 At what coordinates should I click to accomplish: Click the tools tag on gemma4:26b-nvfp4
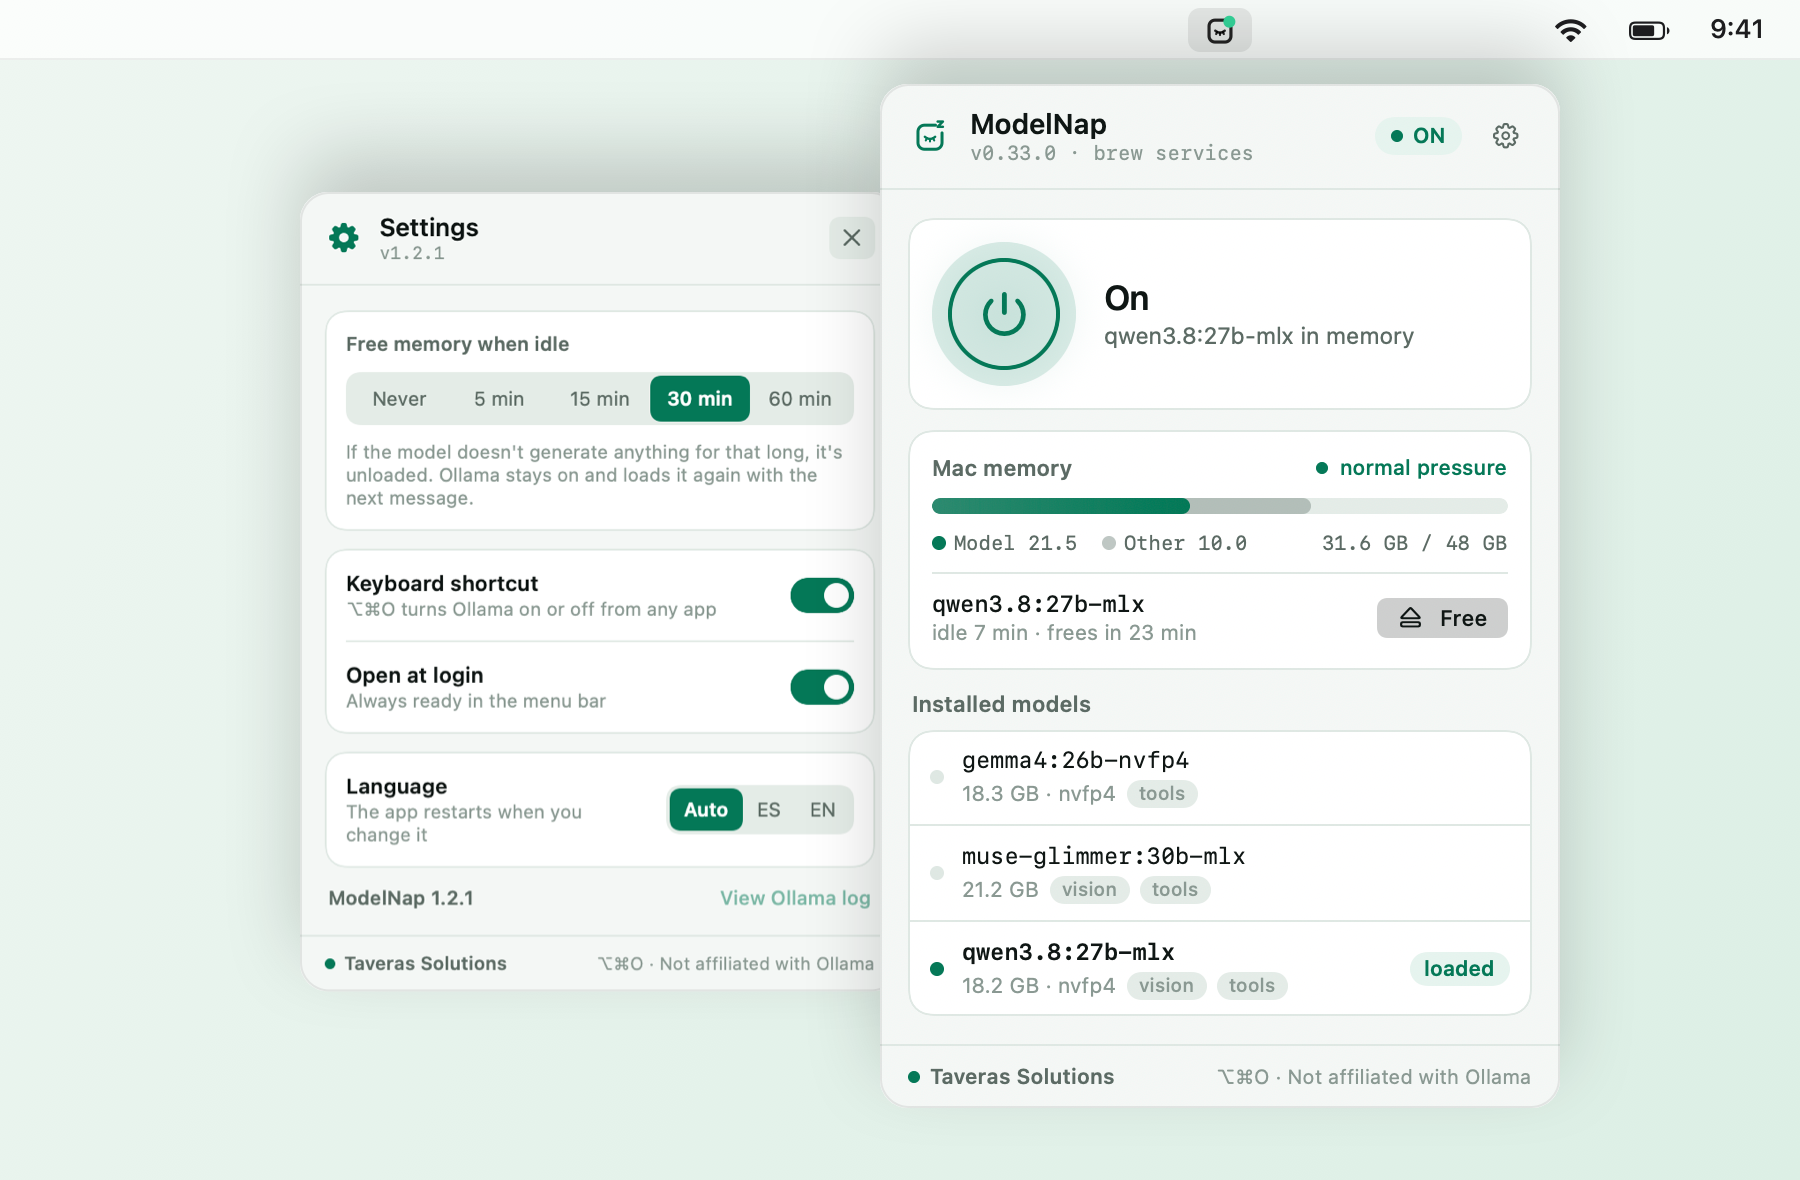(1162, 794)
